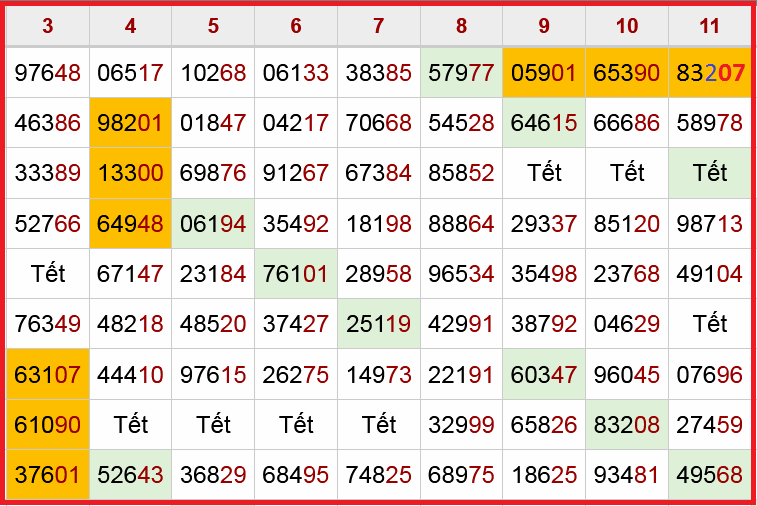Select orange cell 98201
Viewport: 757px width, 506px height.
(130, 123)
